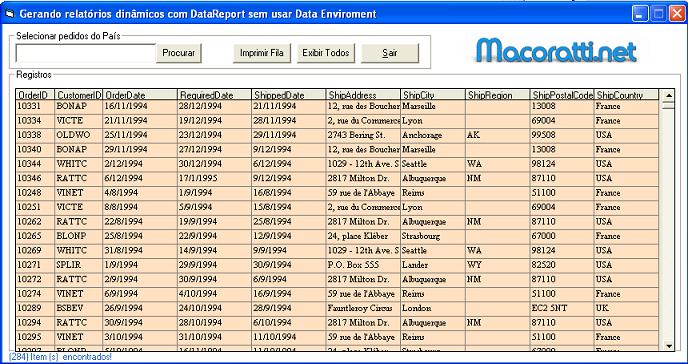Screen dimensions: 688x364
Task: Click the grid scrollbar down arrow
Action: tap(668, 346)
